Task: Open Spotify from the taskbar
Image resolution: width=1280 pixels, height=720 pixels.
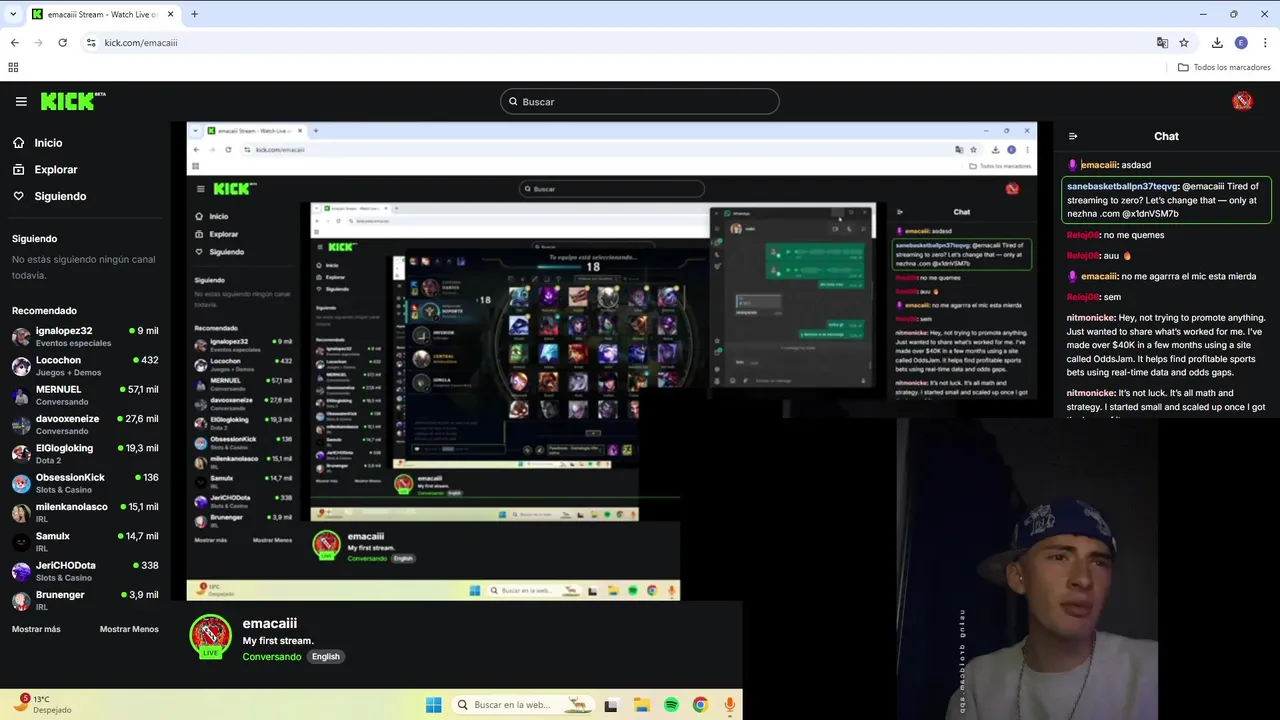Action: tap(671, 705)
